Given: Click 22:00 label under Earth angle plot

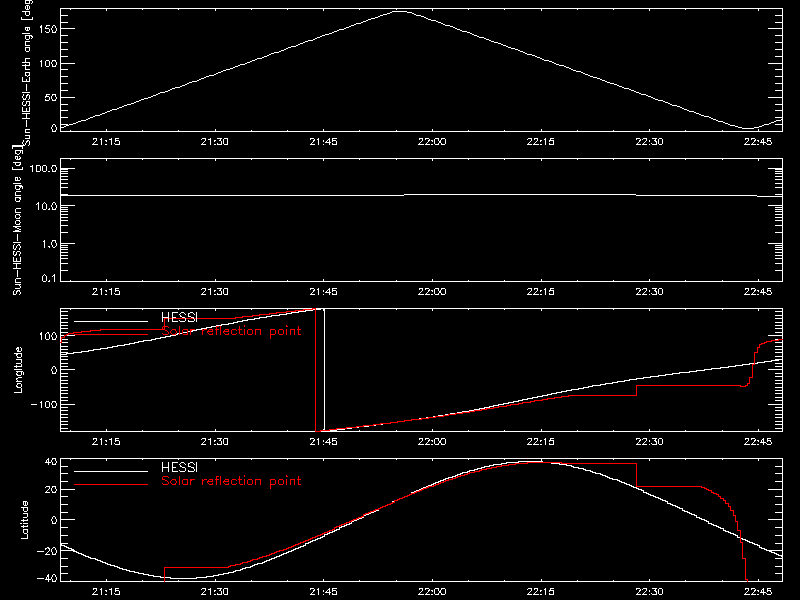Looking at the screenshot, I should (432, 142).
